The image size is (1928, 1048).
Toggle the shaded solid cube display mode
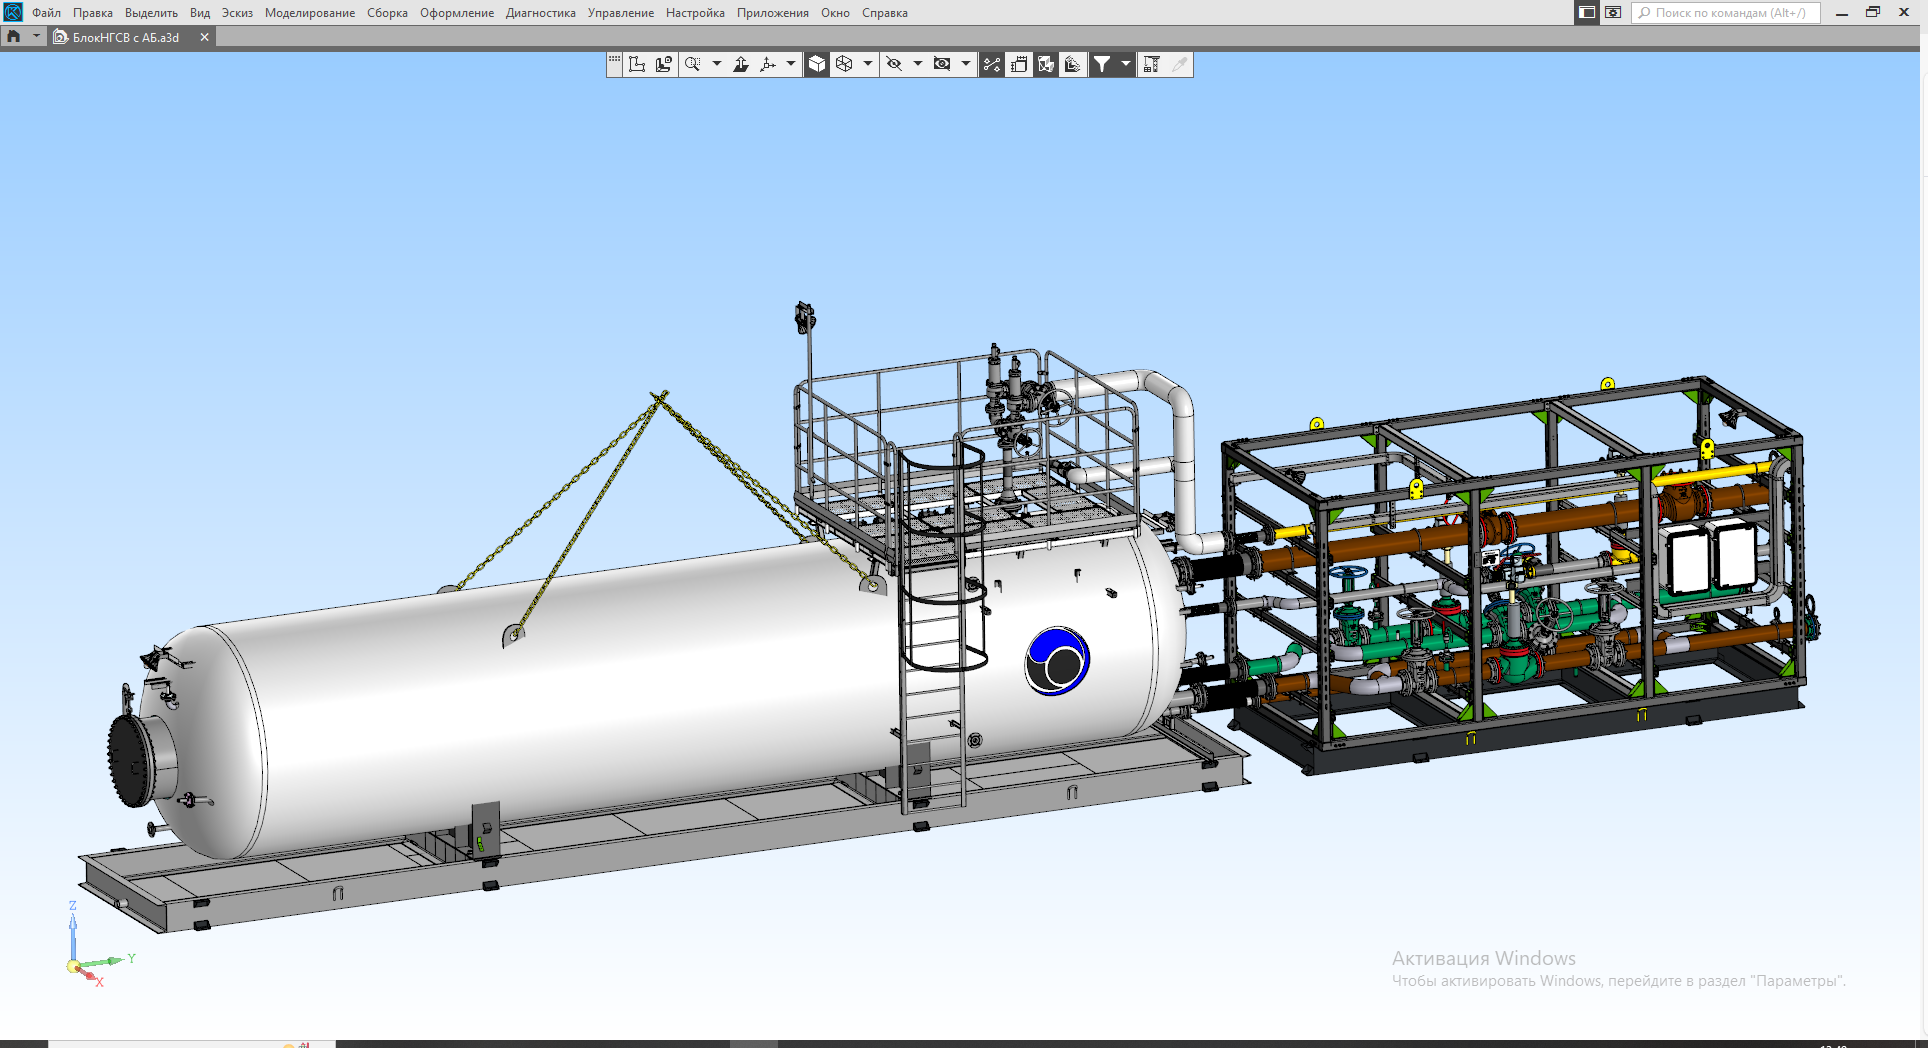[x=817, y=64]
